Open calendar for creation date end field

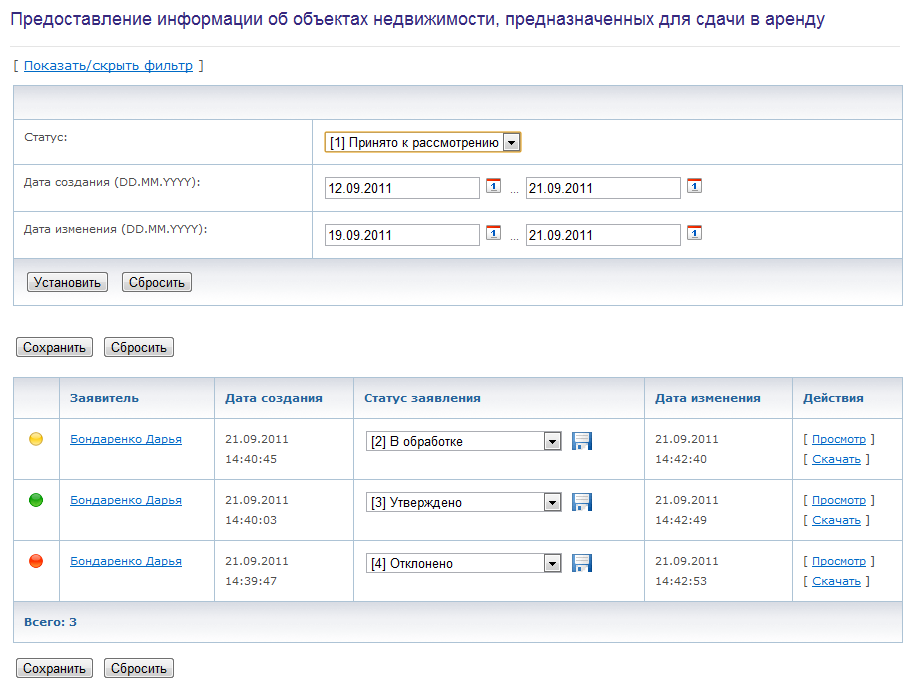(694, 186)
